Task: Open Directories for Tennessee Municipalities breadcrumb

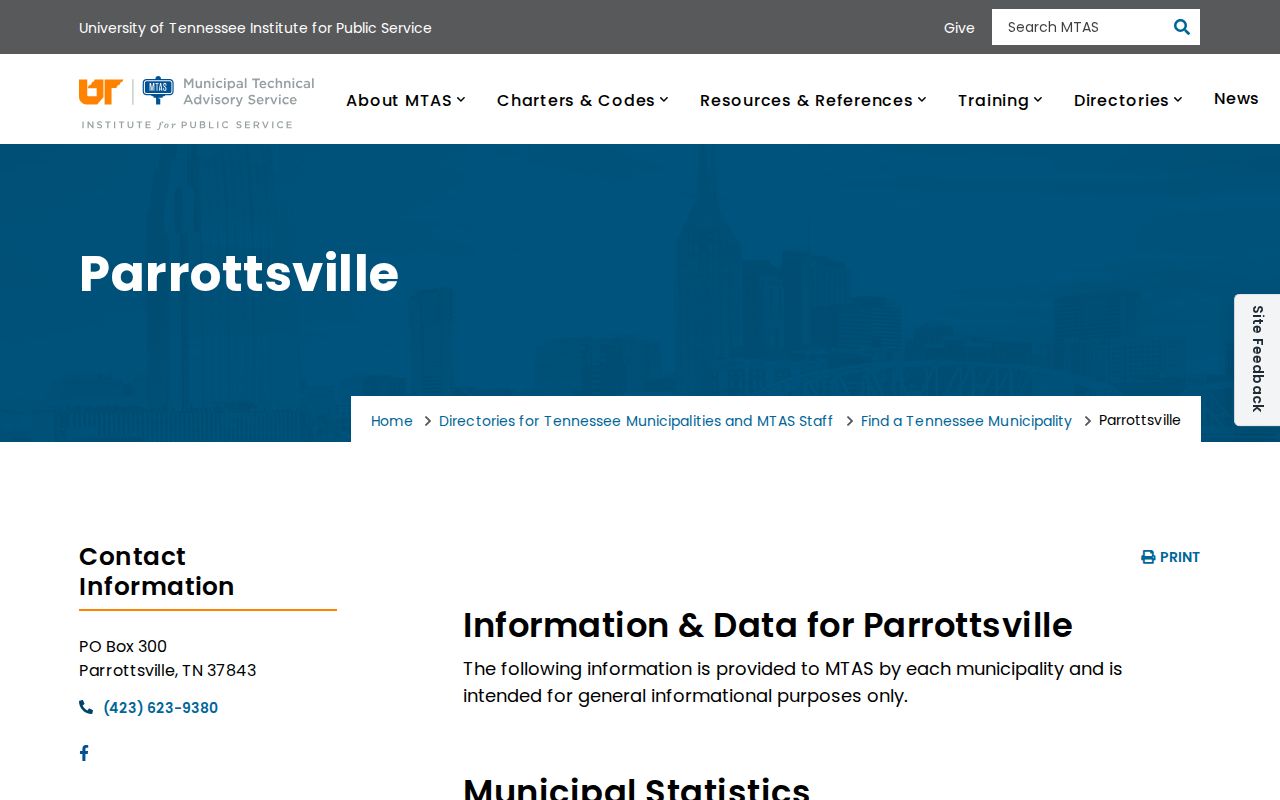Action: (x=636, y=421)
